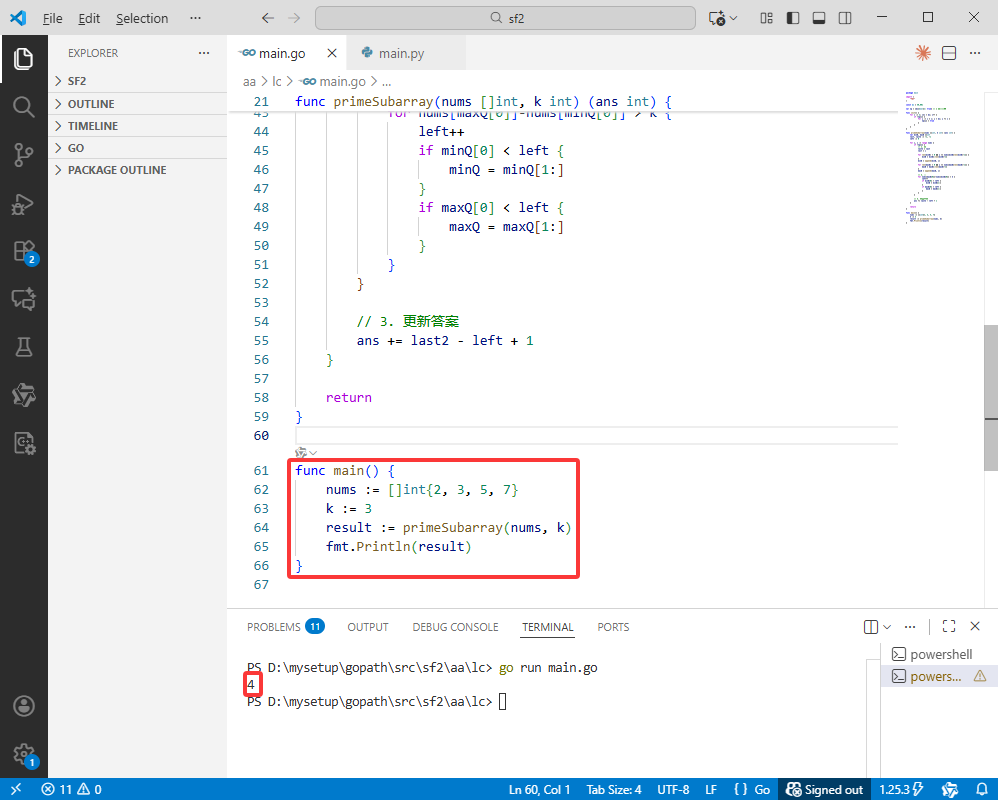998x800 pixels.
Task: Switch to the PORTS panel tab
Action: click(x=613, y=627)
